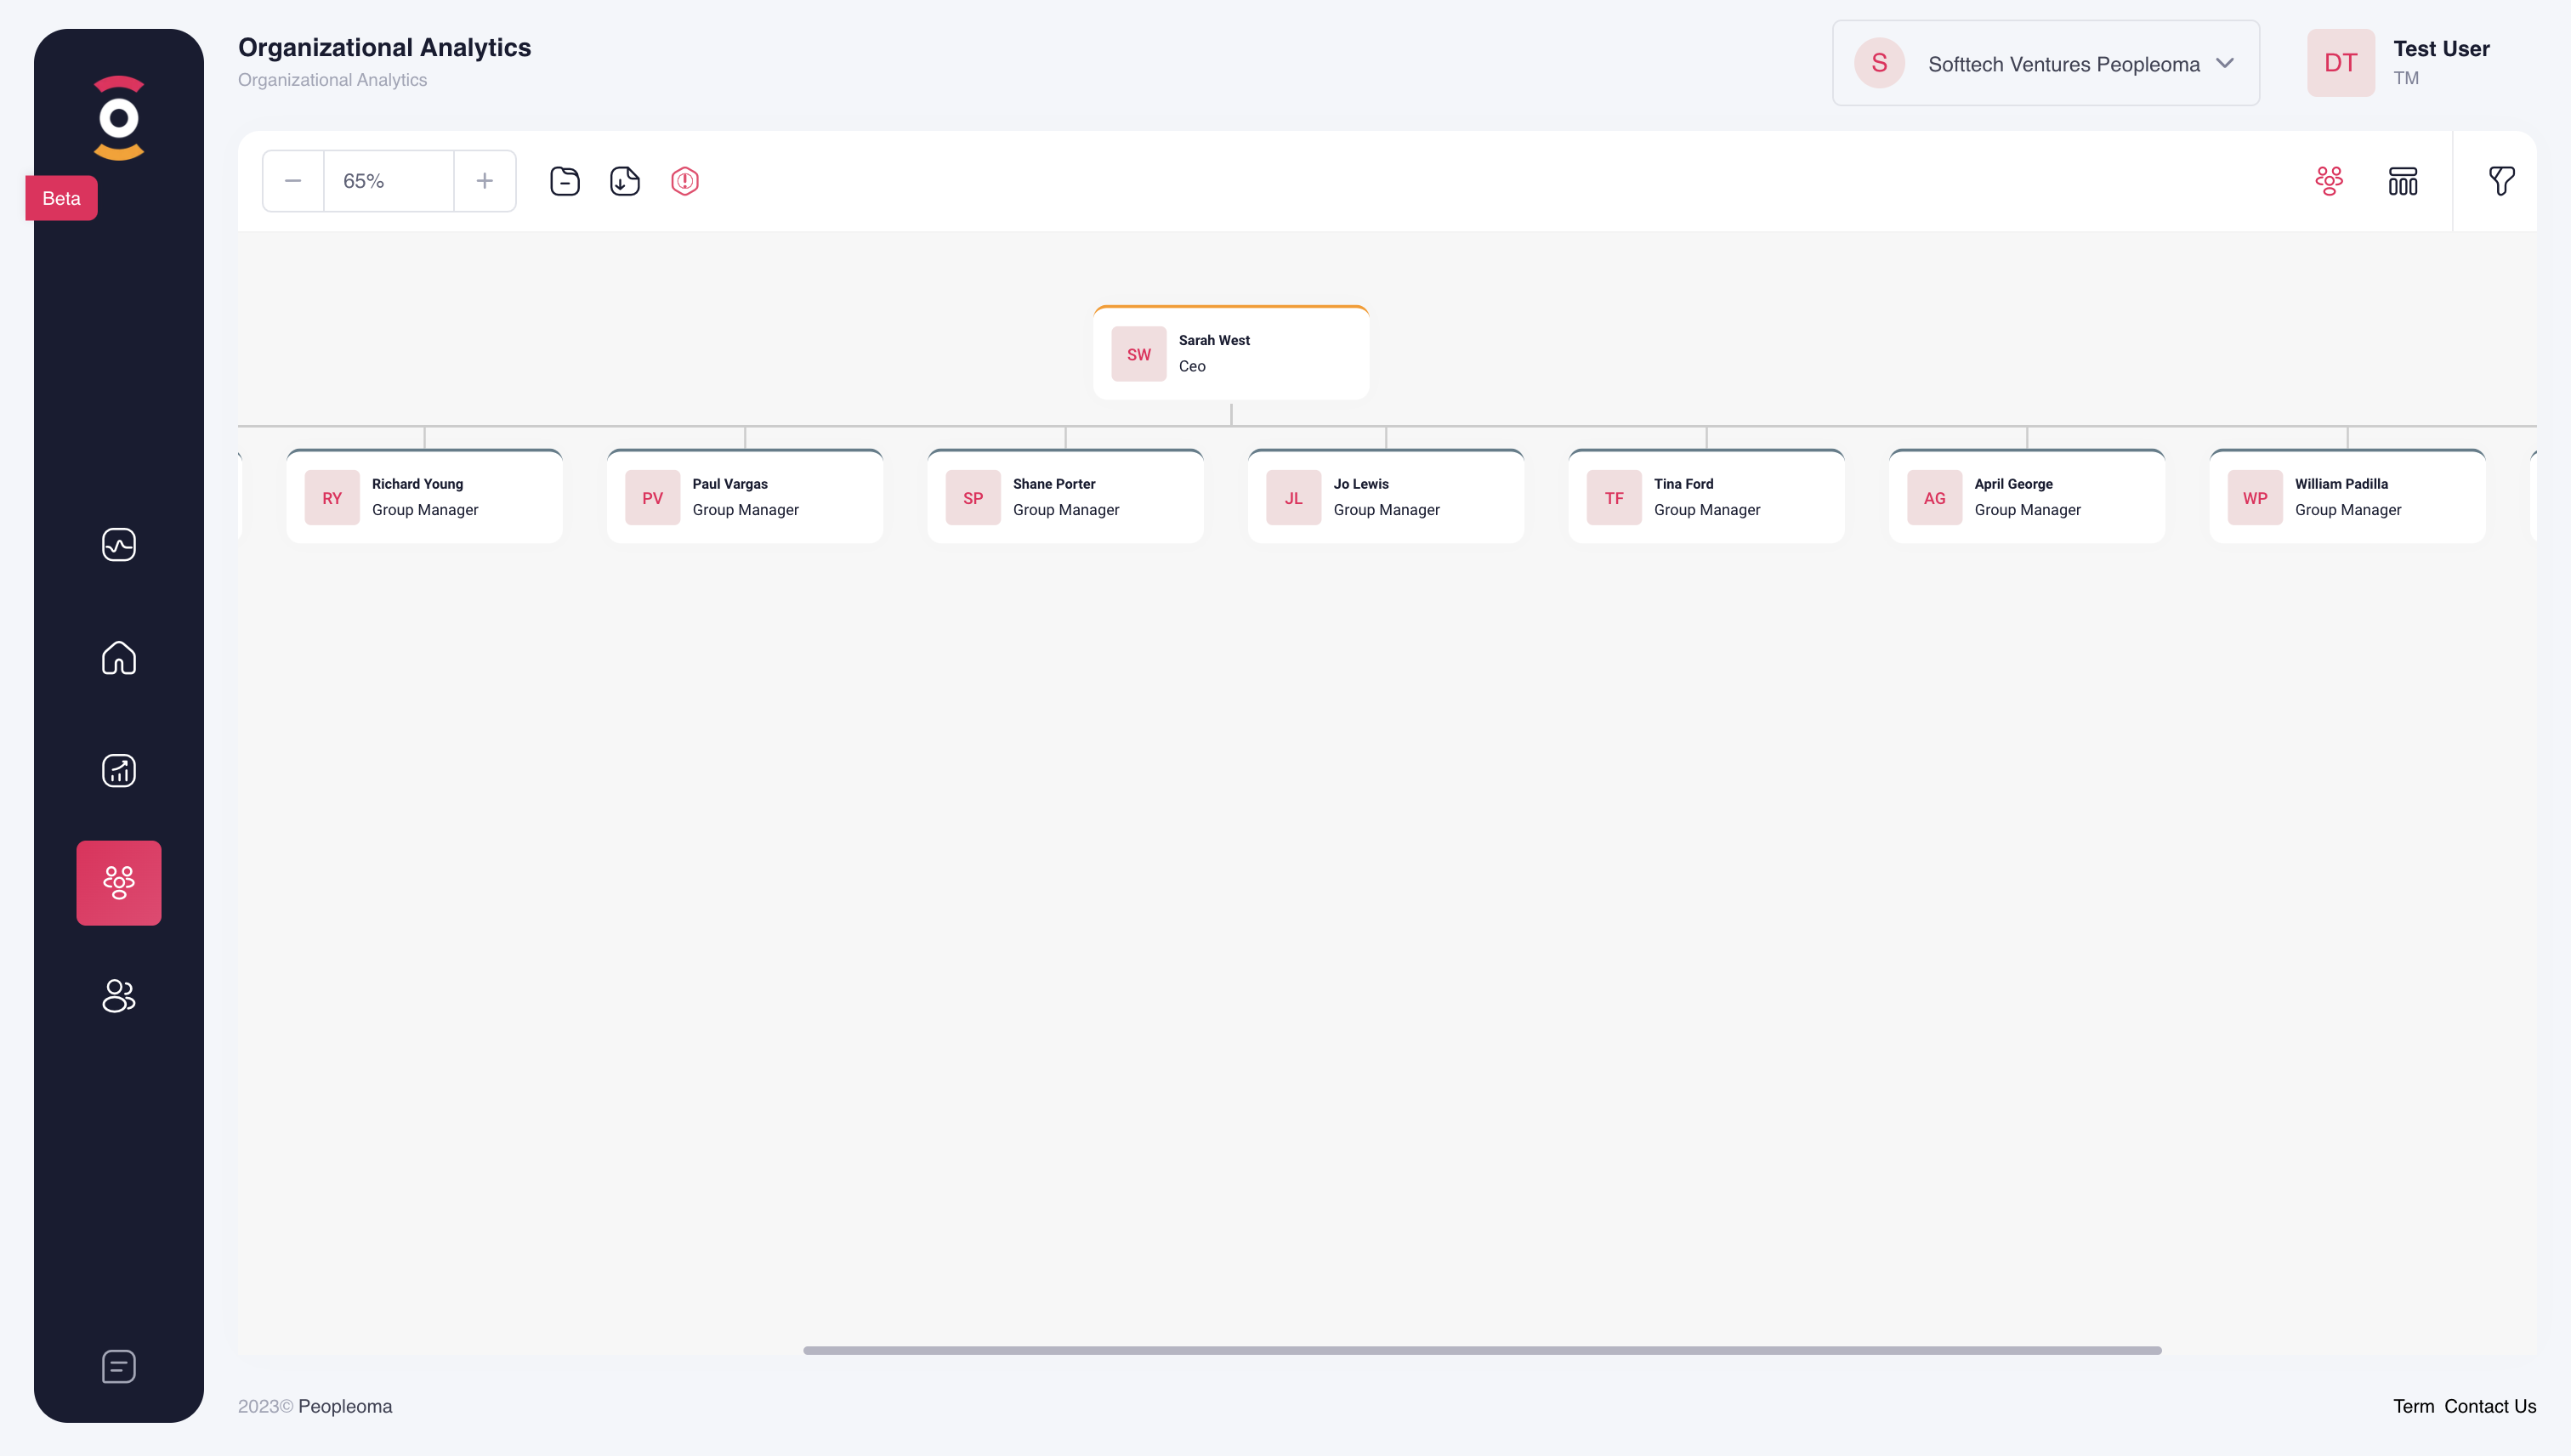The width and height of the screenshot is (2571, 1456).
Task: Click the horizontal scrollbar of the chart
Action: click(1482, 1350)
